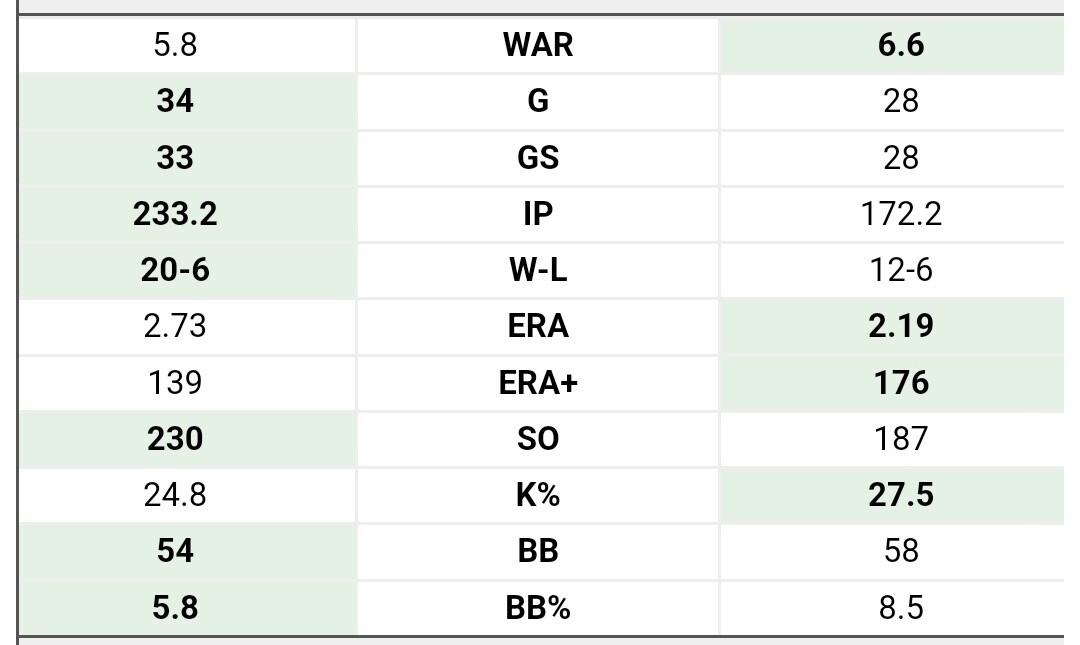The width and height of the screenshot is (1080, 645).
Task: Click the 230 strikeouts value
Action: [175, 439]
